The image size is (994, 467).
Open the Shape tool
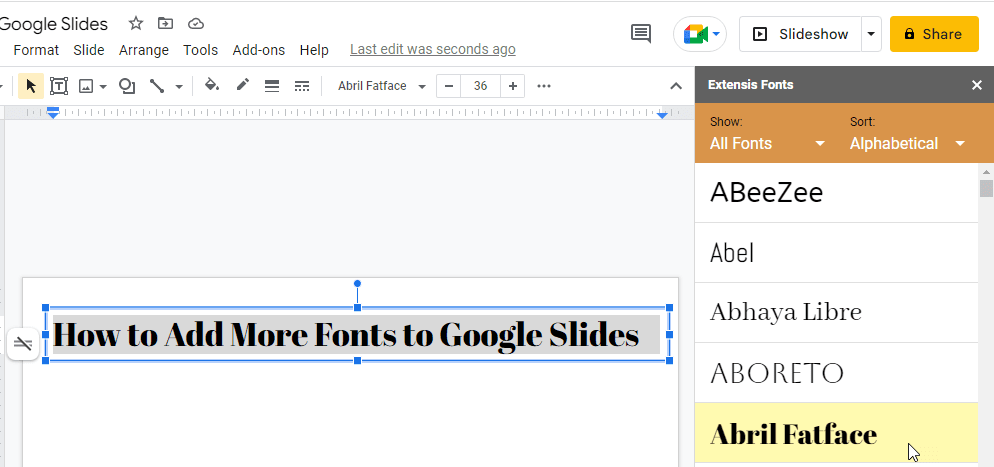(x=127, y=86)
